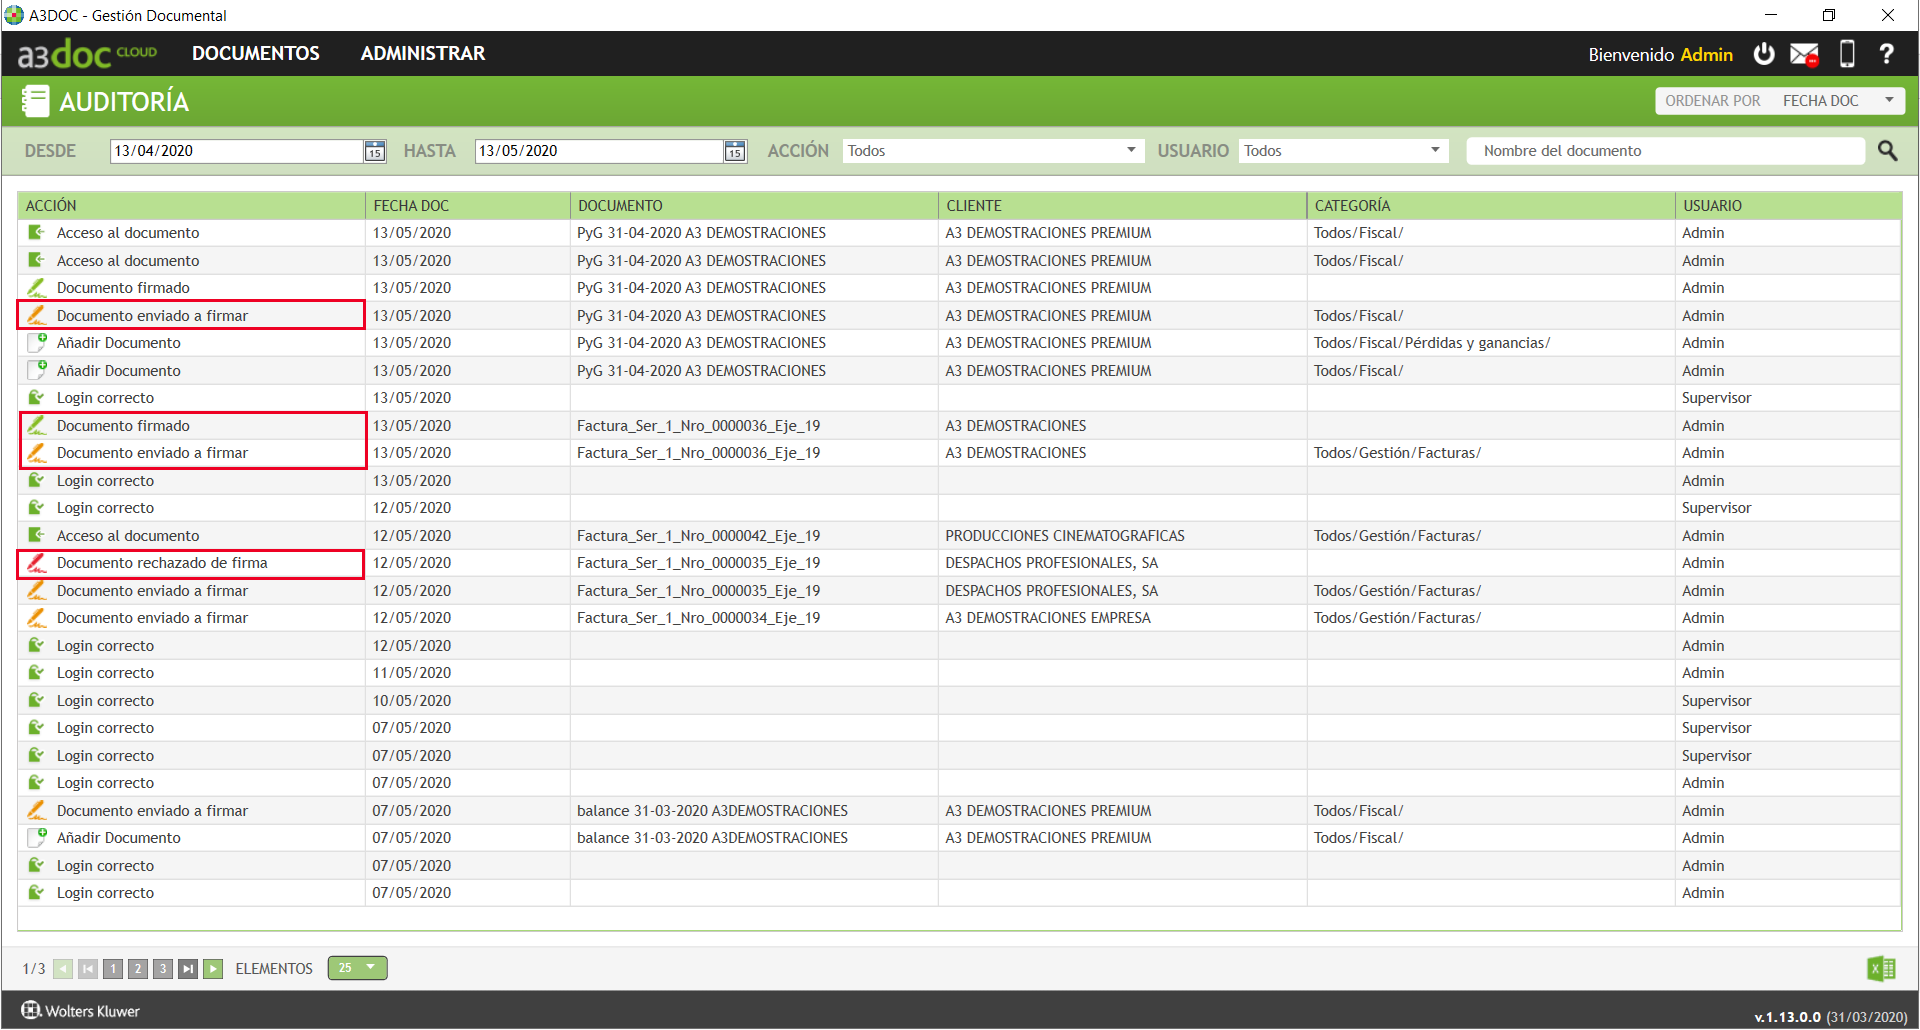Select the Documento rechazado de firma row

(x=959, y=563)
